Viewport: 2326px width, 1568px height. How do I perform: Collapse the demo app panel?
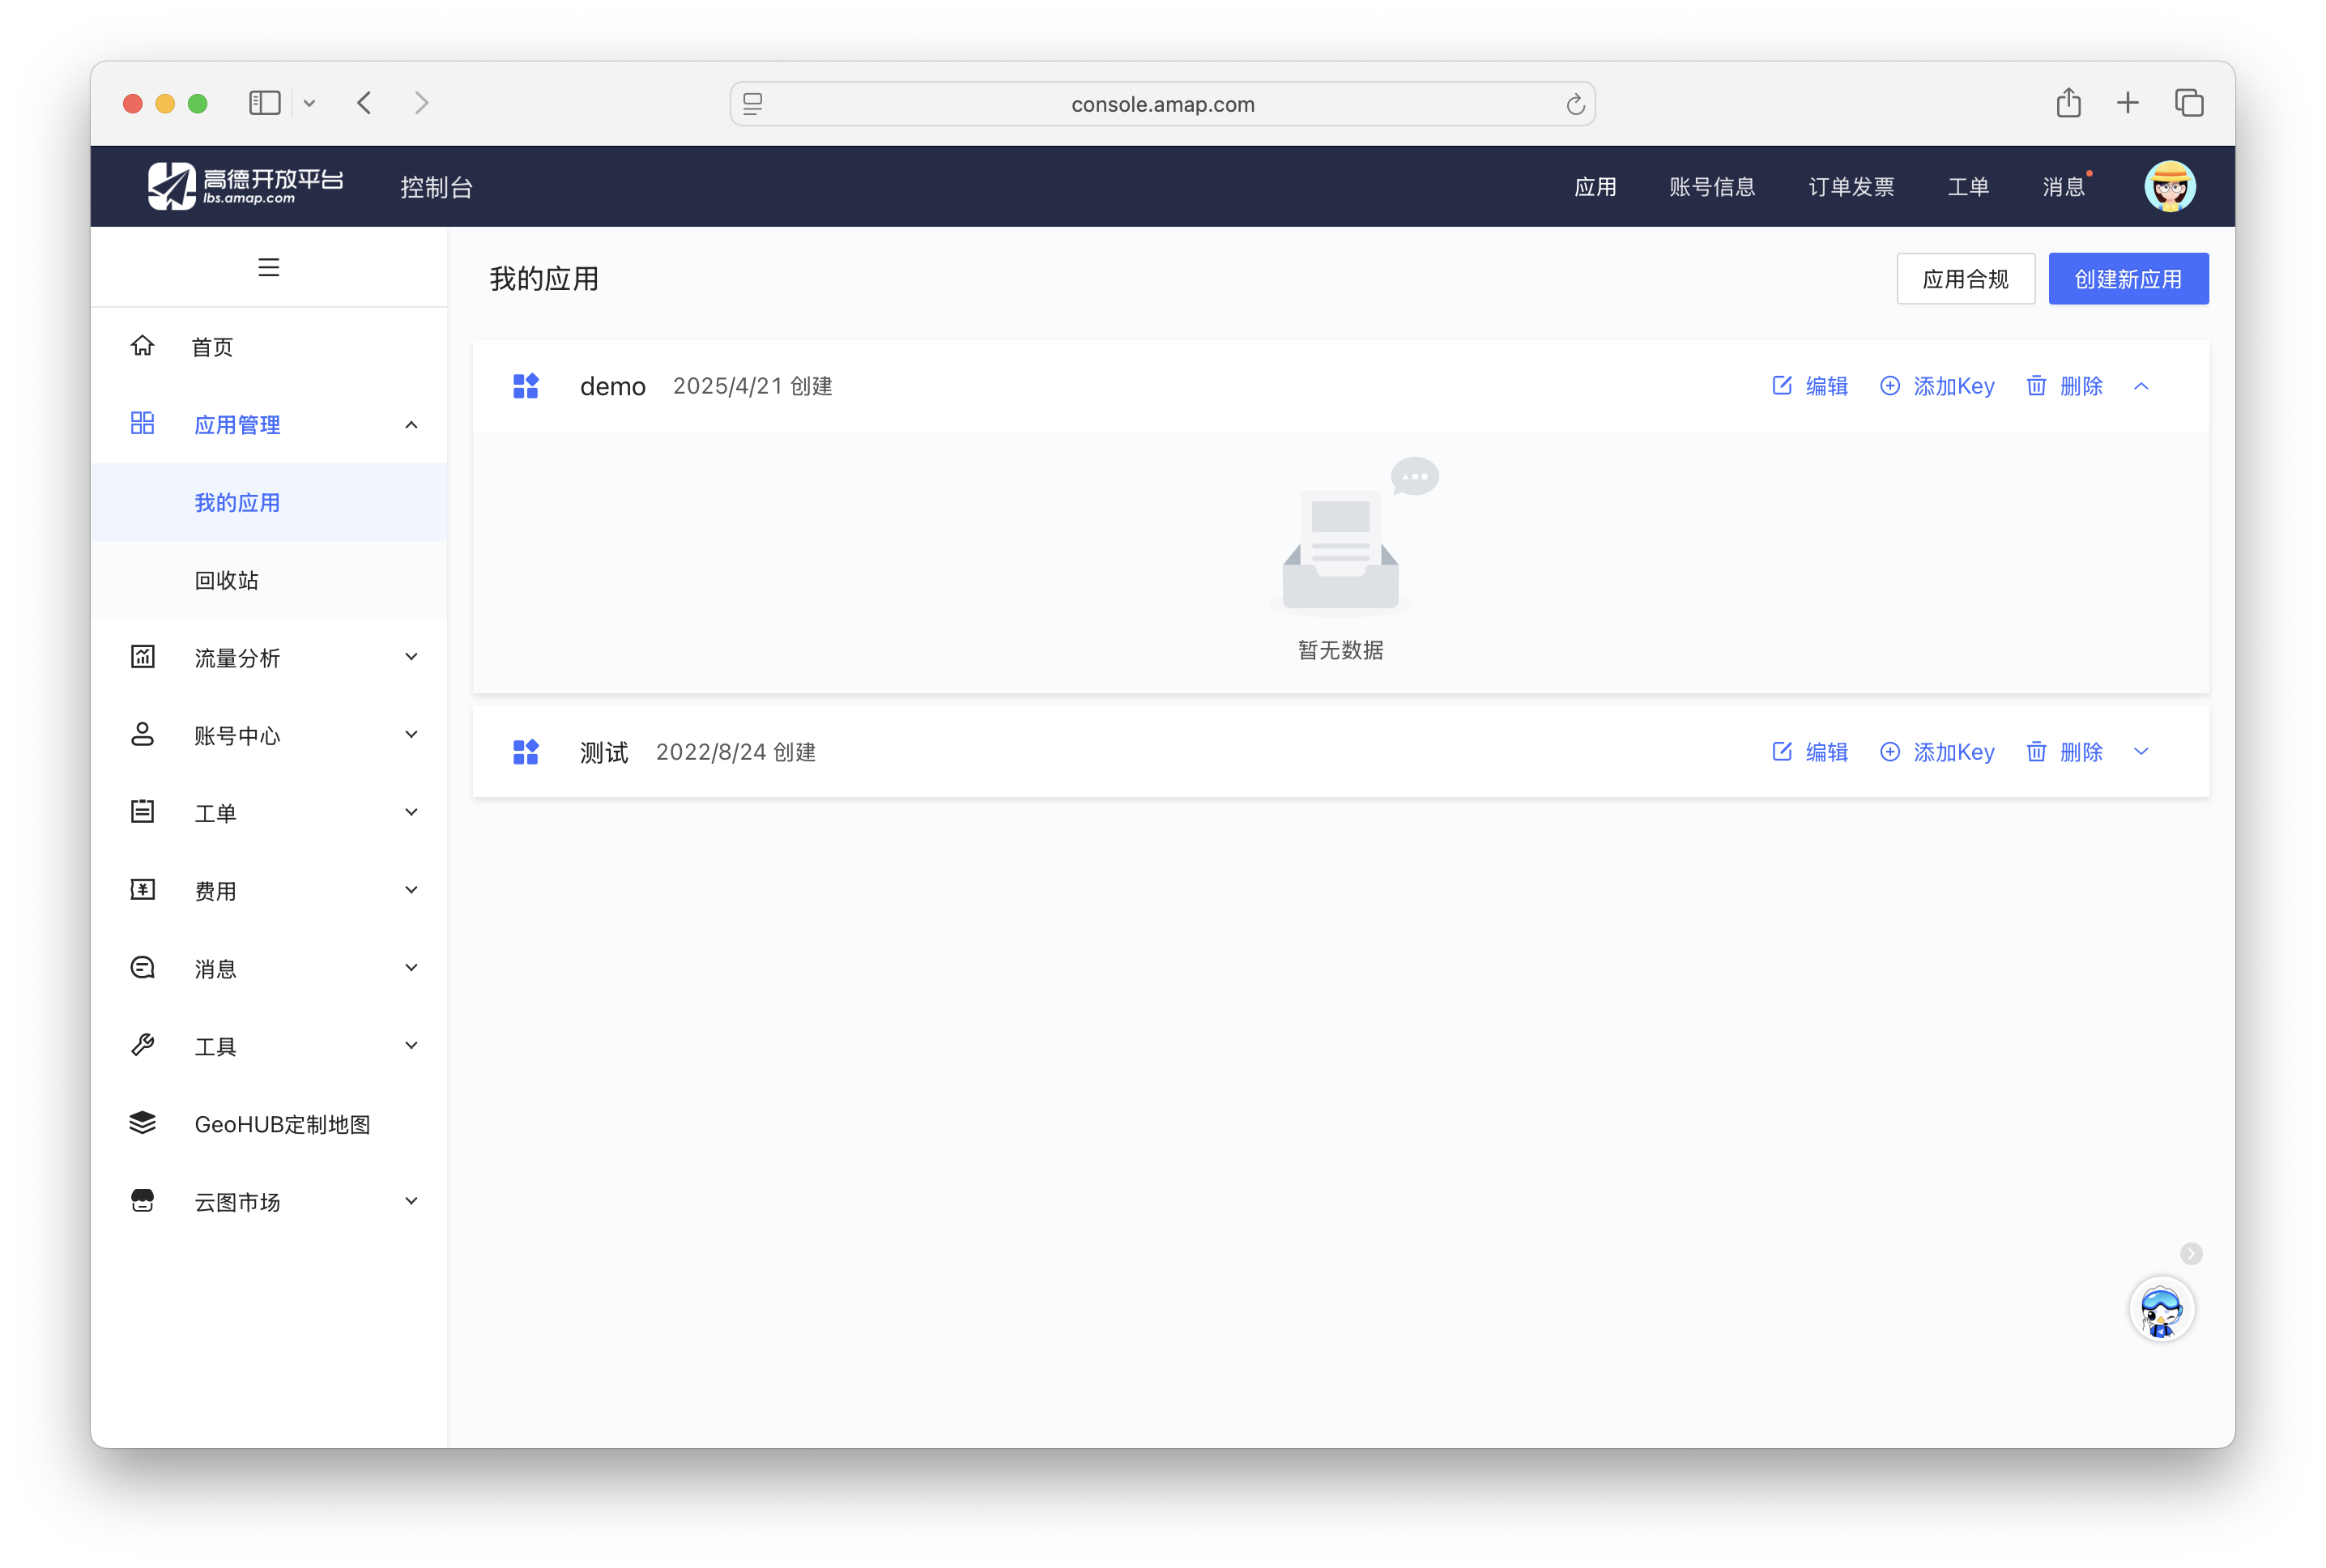[2141, 386]
